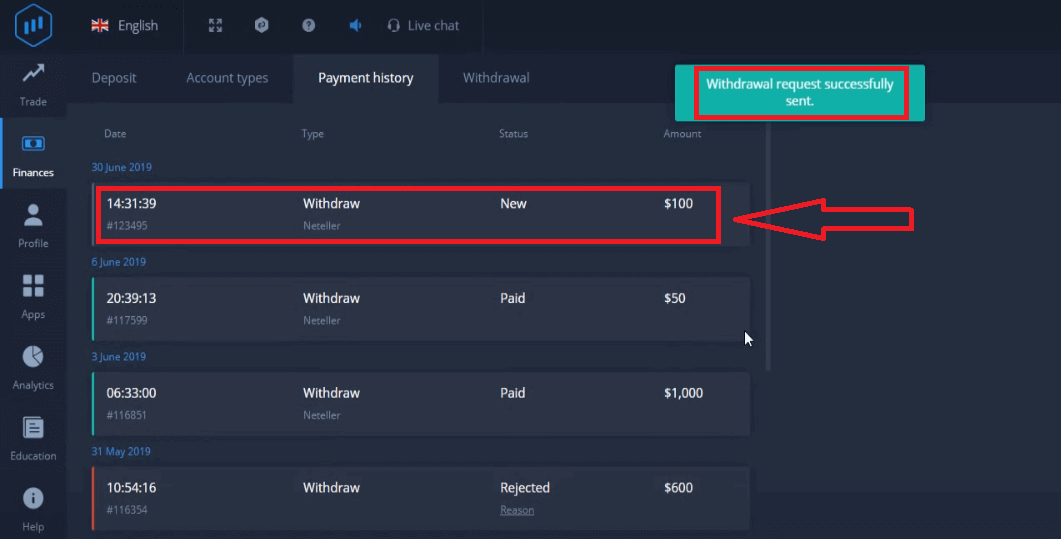Switch to the Account types tab
1061x539 pixels.
(x=227, y=78)
